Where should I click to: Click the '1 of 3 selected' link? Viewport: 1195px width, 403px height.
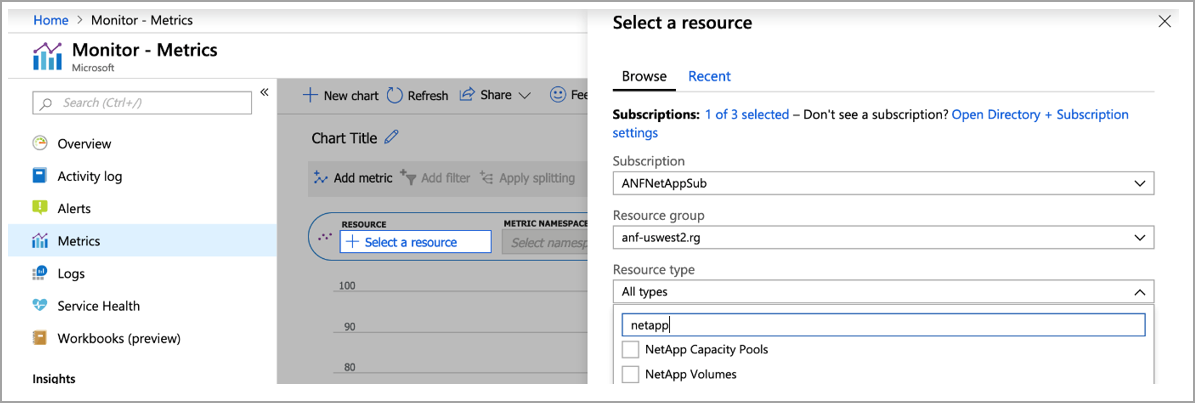(x=746, y=115)
